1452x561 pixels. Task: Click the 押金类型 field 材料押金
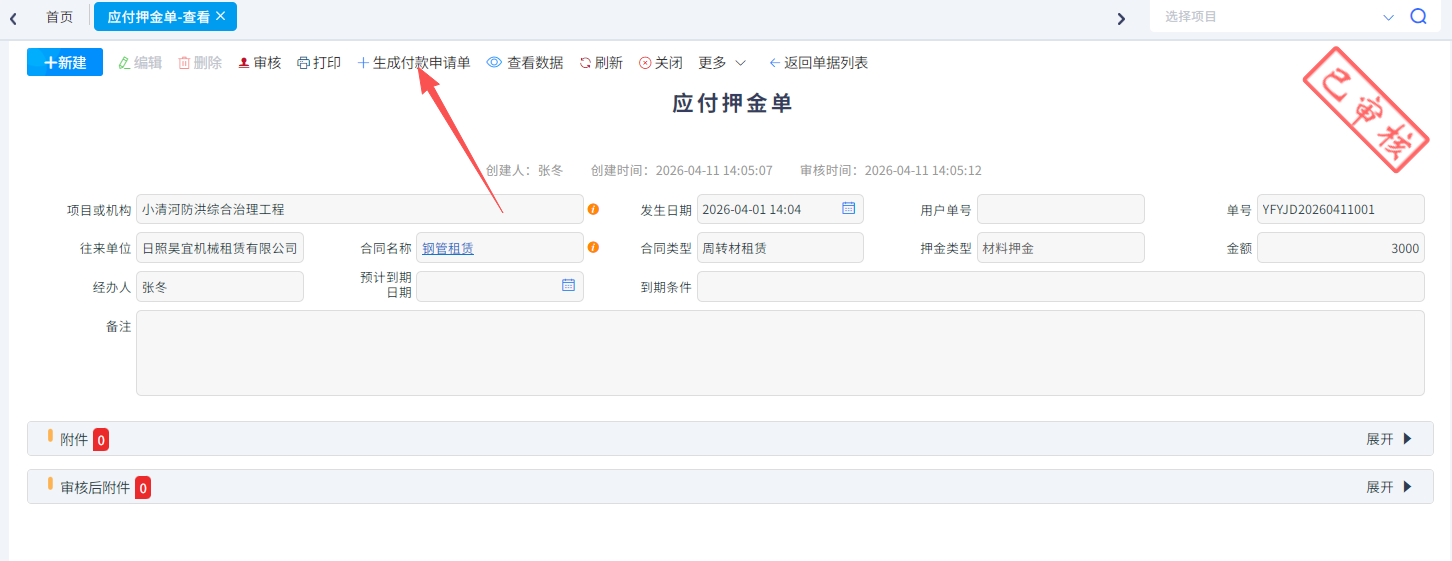coord(1061,248)
